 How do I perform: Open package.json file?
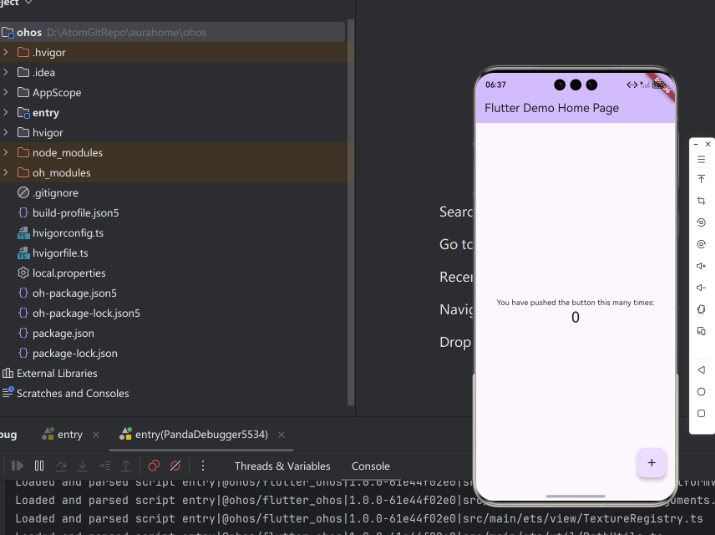coord(63,333)
